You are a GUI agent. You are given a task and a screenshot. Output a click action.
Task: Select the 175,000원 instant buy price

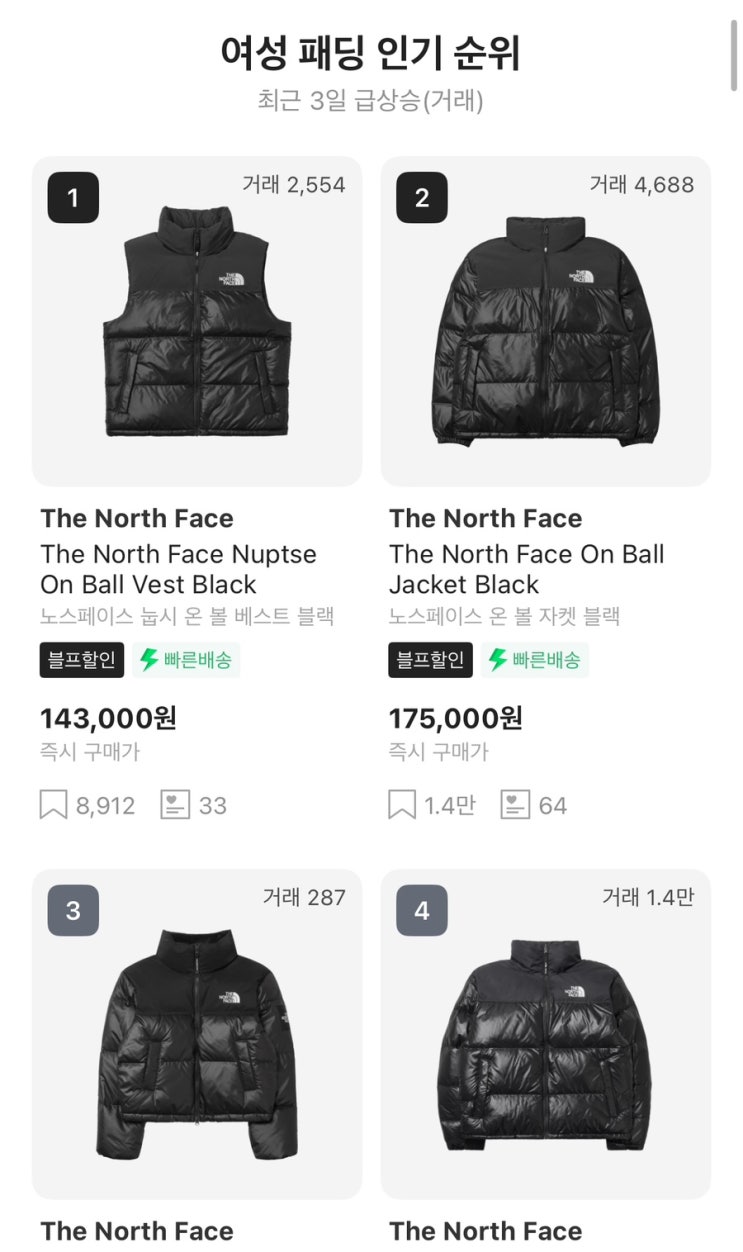456,718
